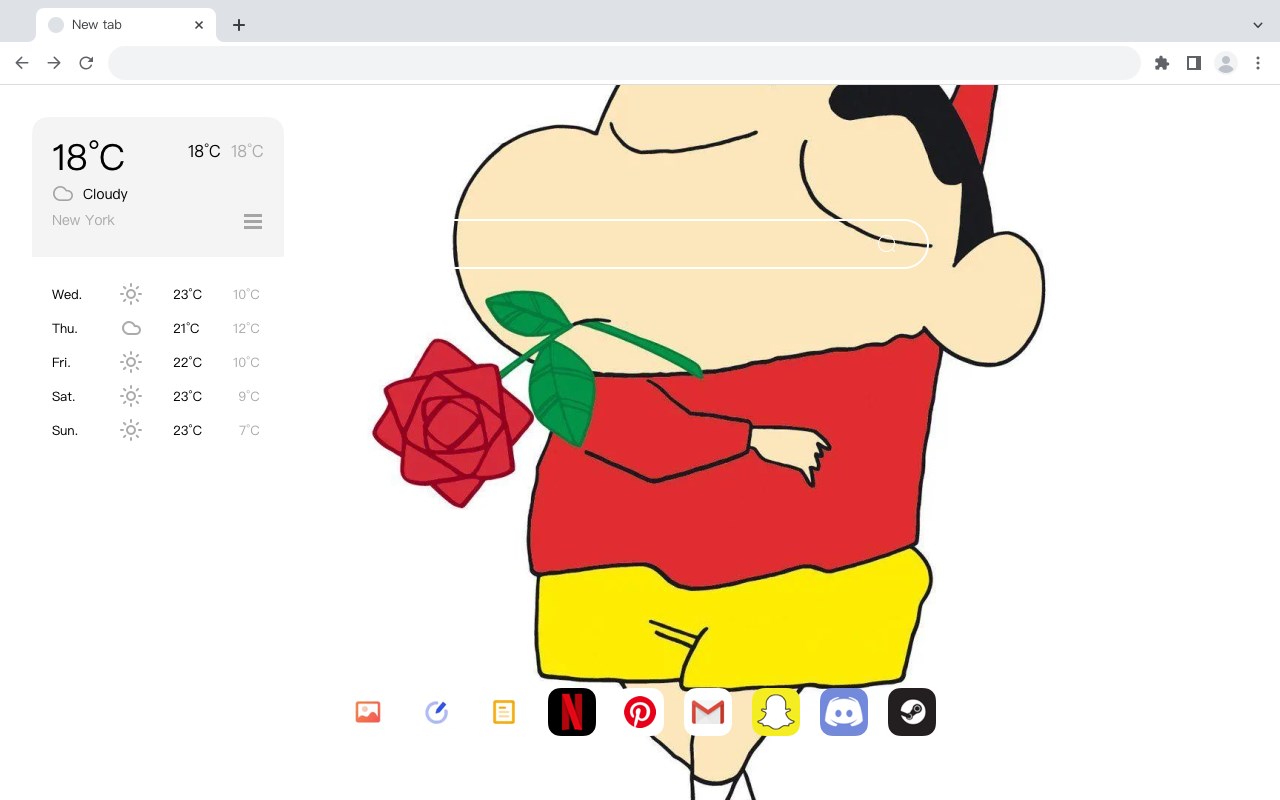Click the sunny icon for Sun.
The width and height of the screenshot is (1280, 800).
tap(131, 430)
